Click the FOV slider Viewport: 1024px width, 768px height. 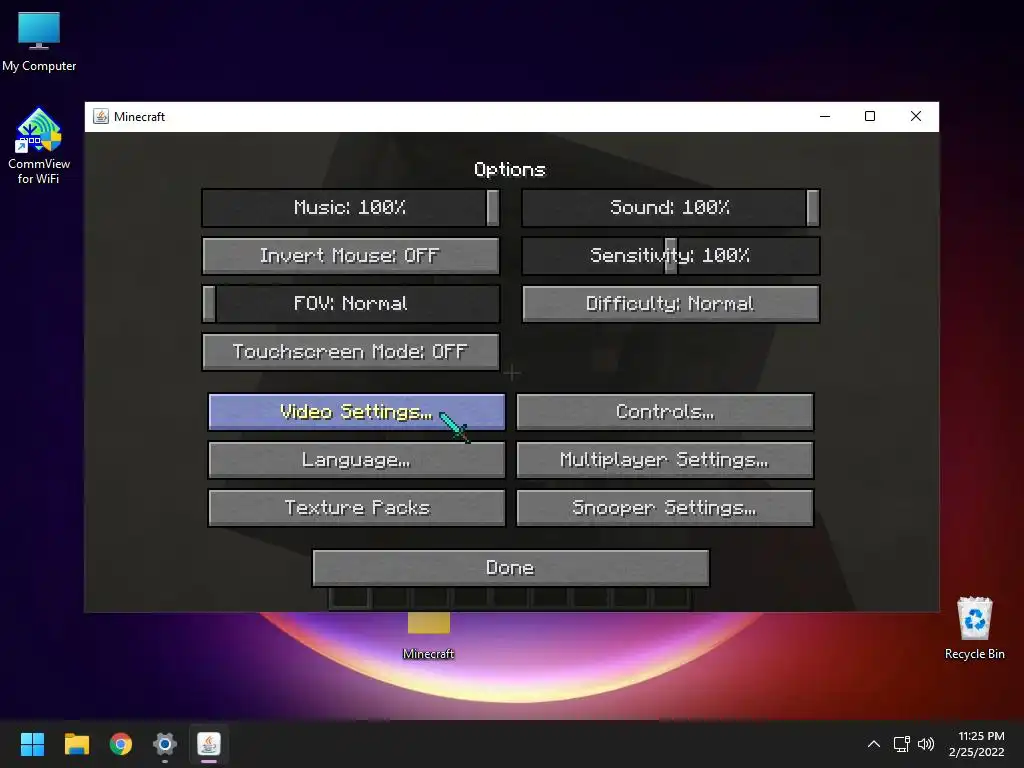pos(351,304)
